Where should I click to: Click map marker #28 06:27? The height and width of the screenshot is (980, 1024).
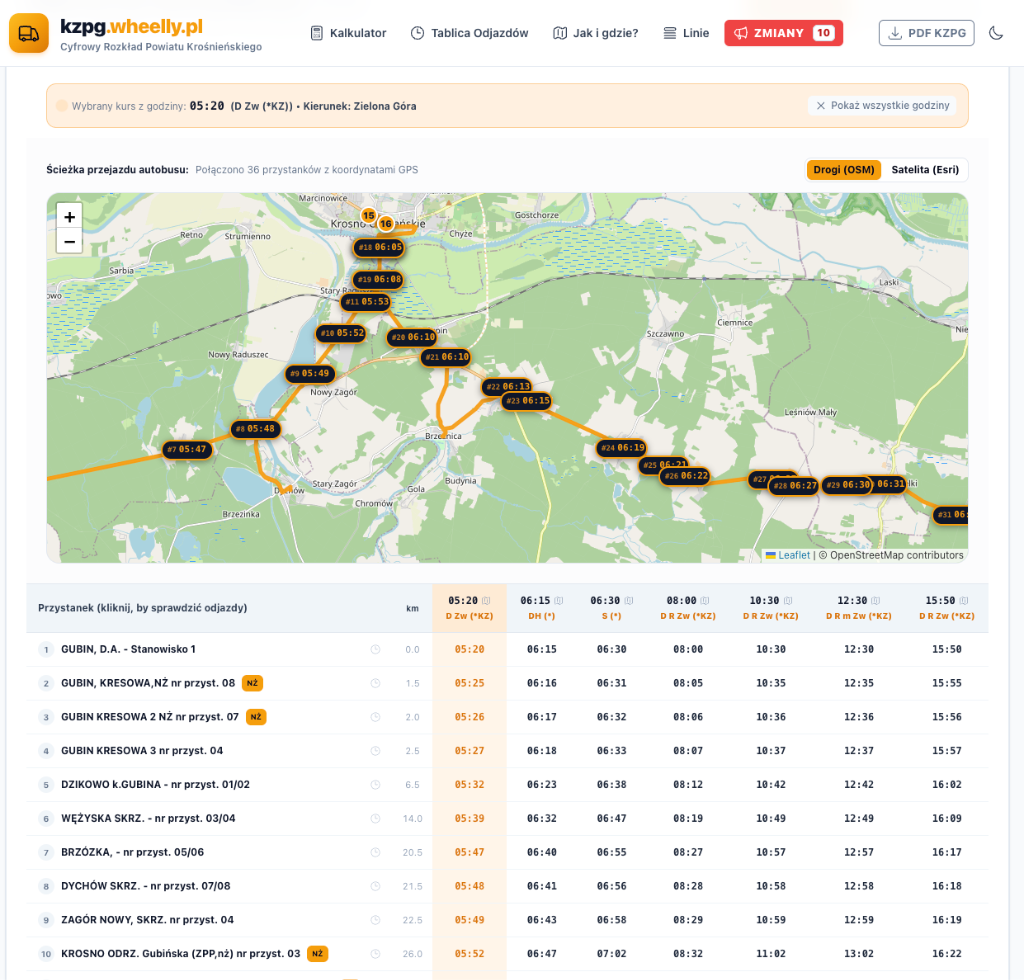(793, 486)
